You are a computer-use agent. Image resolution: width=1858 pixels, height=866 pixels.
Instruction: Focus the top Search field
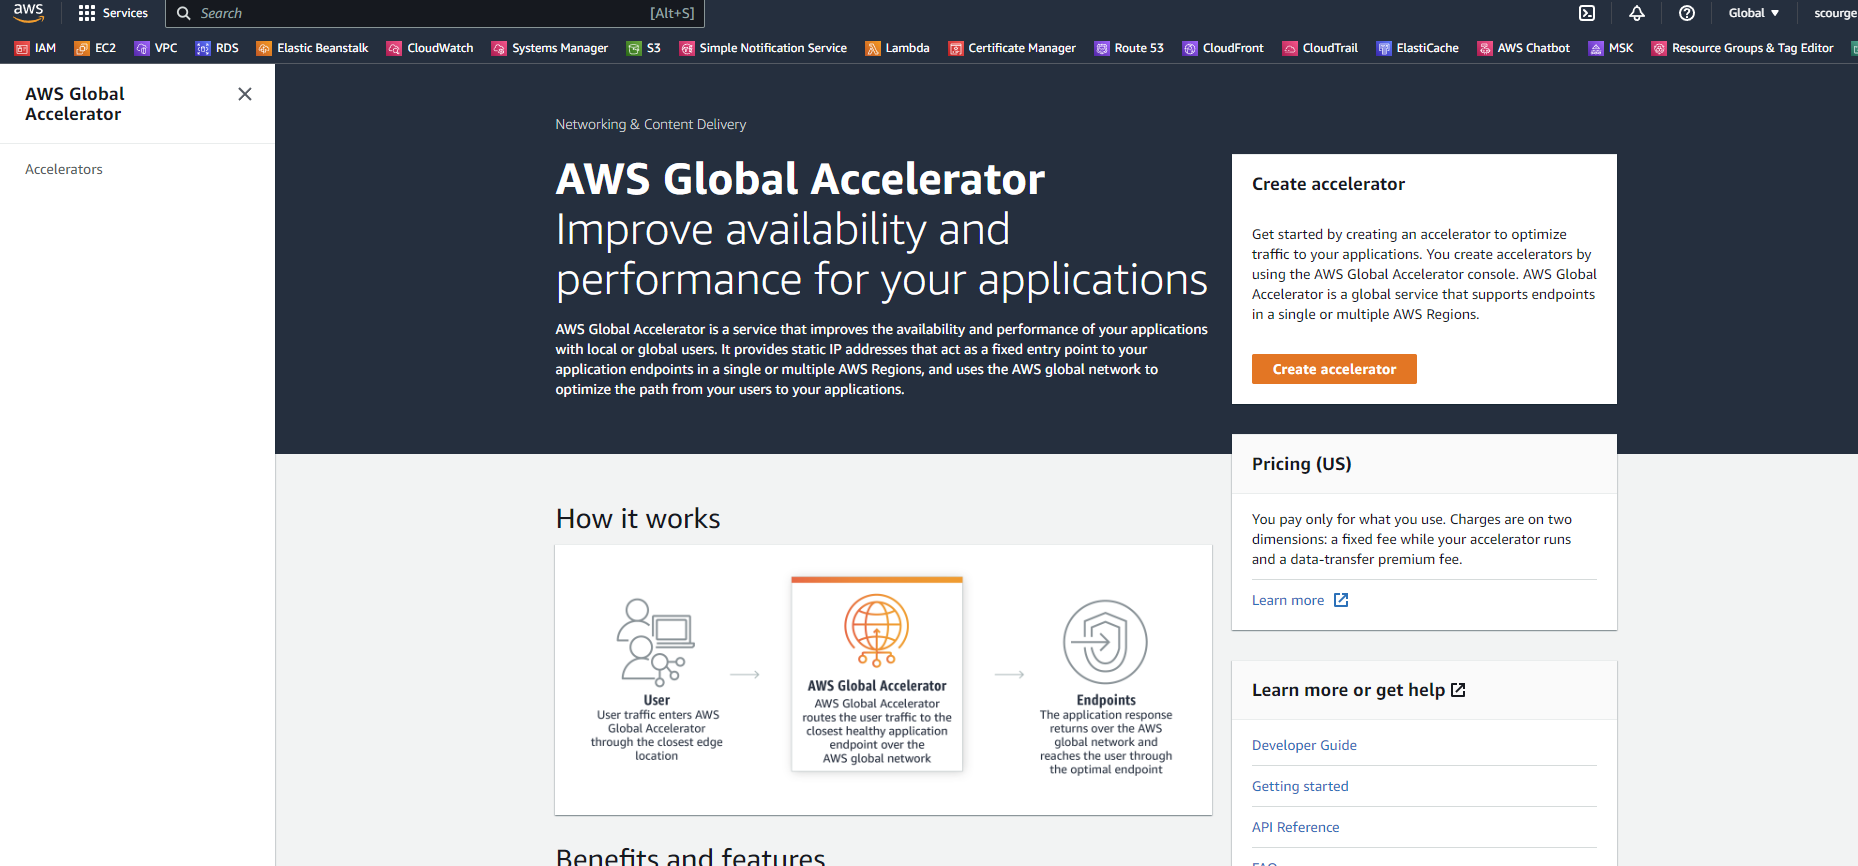(x=435, y=13)
